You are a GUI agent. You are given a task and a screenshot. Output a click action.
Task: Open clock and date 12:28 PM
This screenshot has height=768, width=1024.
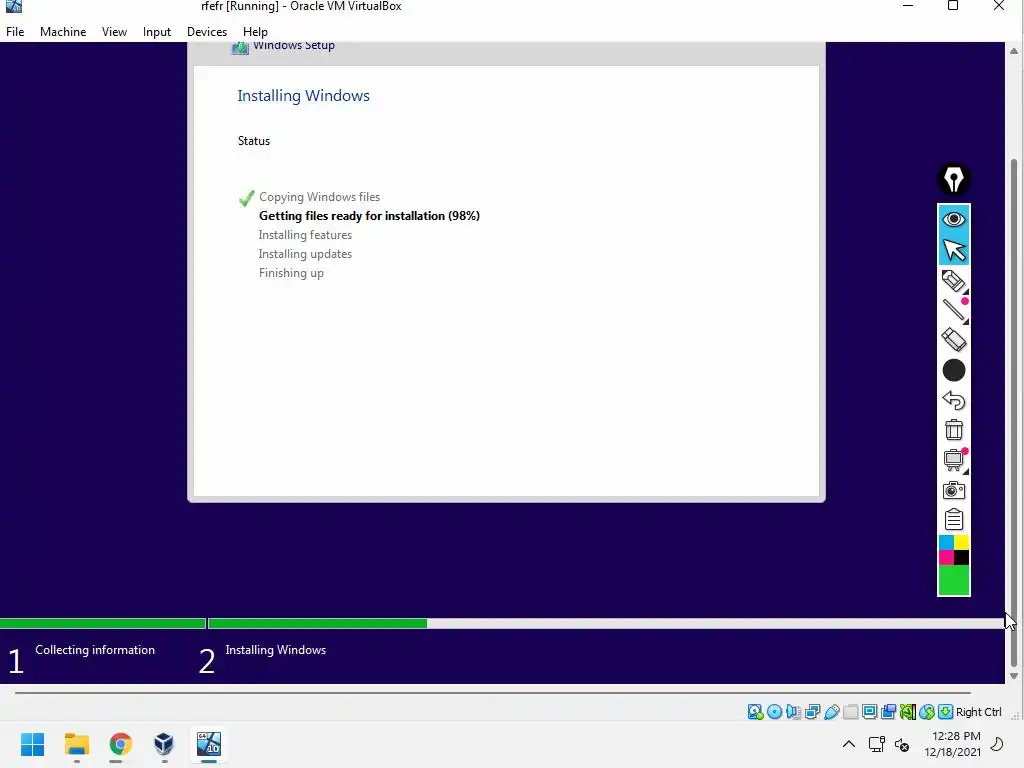click(x=953, y=744)
